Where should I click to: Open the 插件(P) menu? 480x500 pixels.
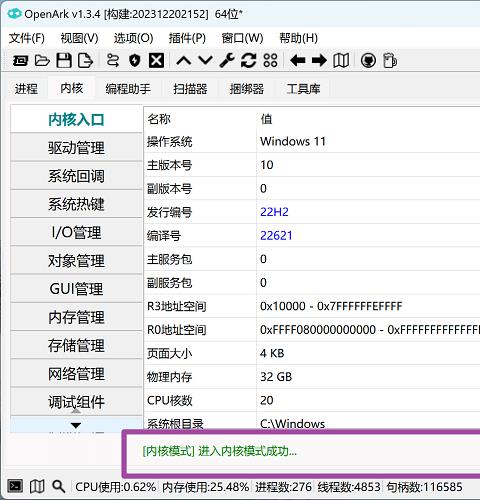[x=187, y=38]
